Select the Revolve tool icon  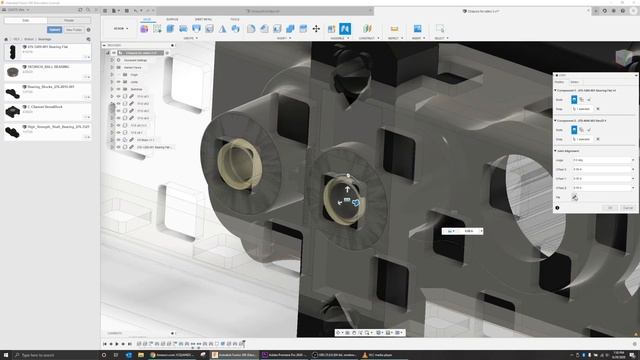click(x=183, y=29)
